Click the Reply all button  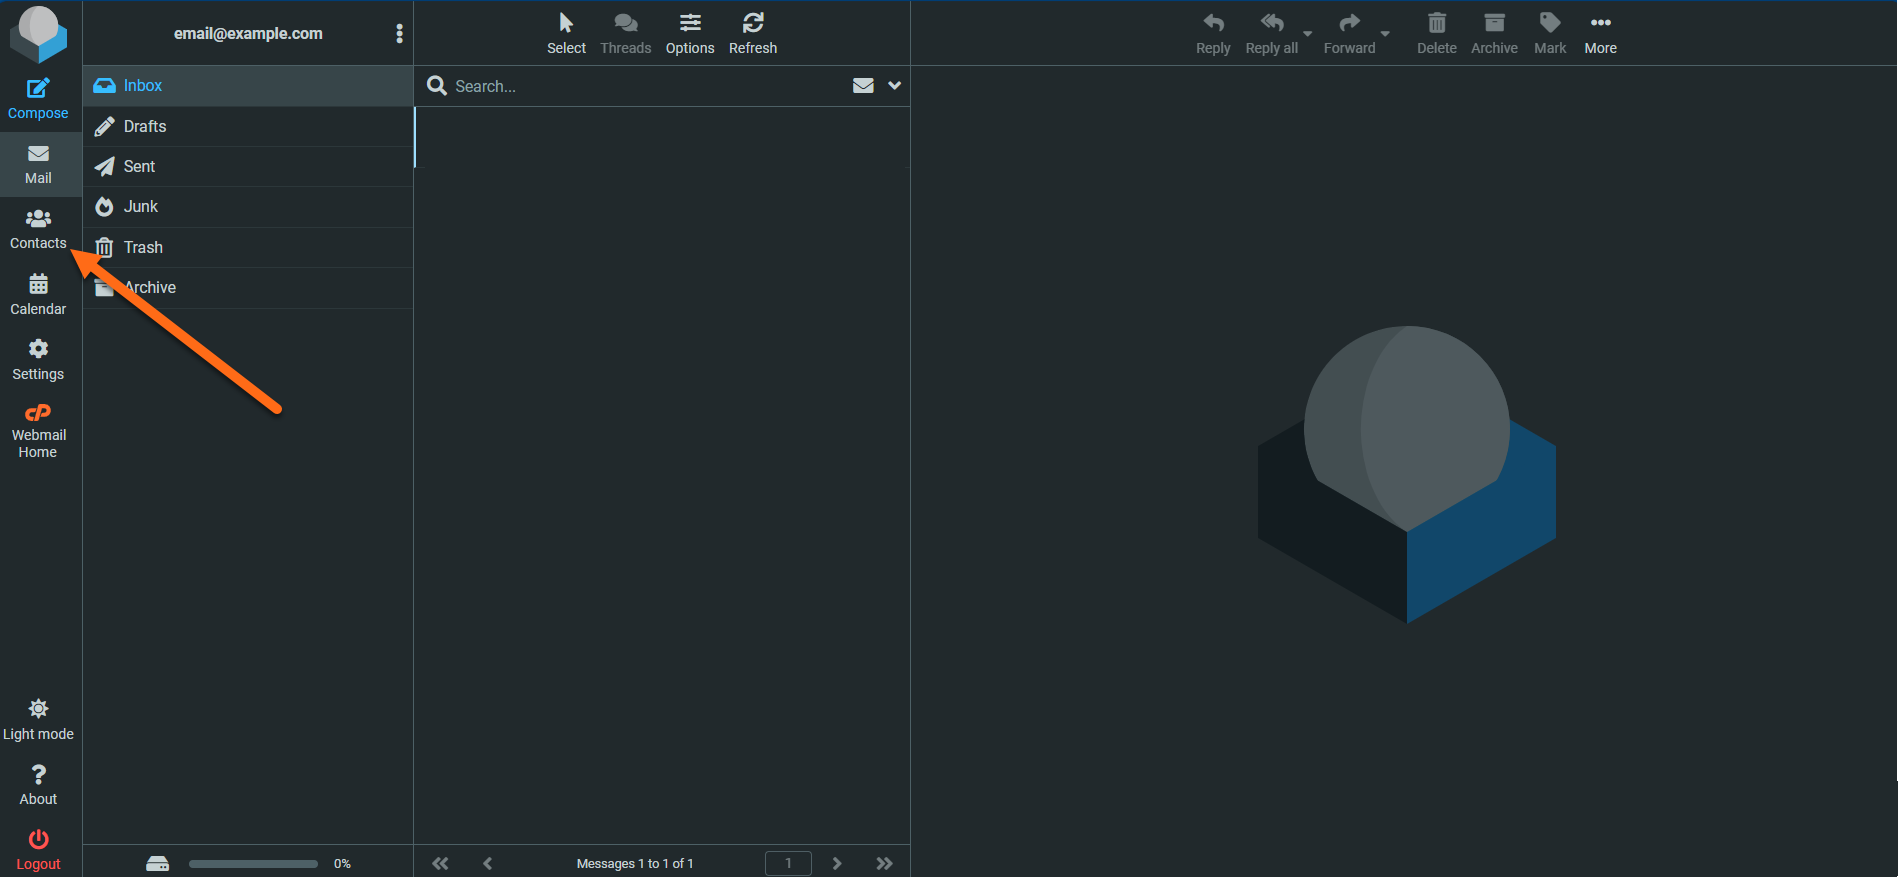point(1272,34)
